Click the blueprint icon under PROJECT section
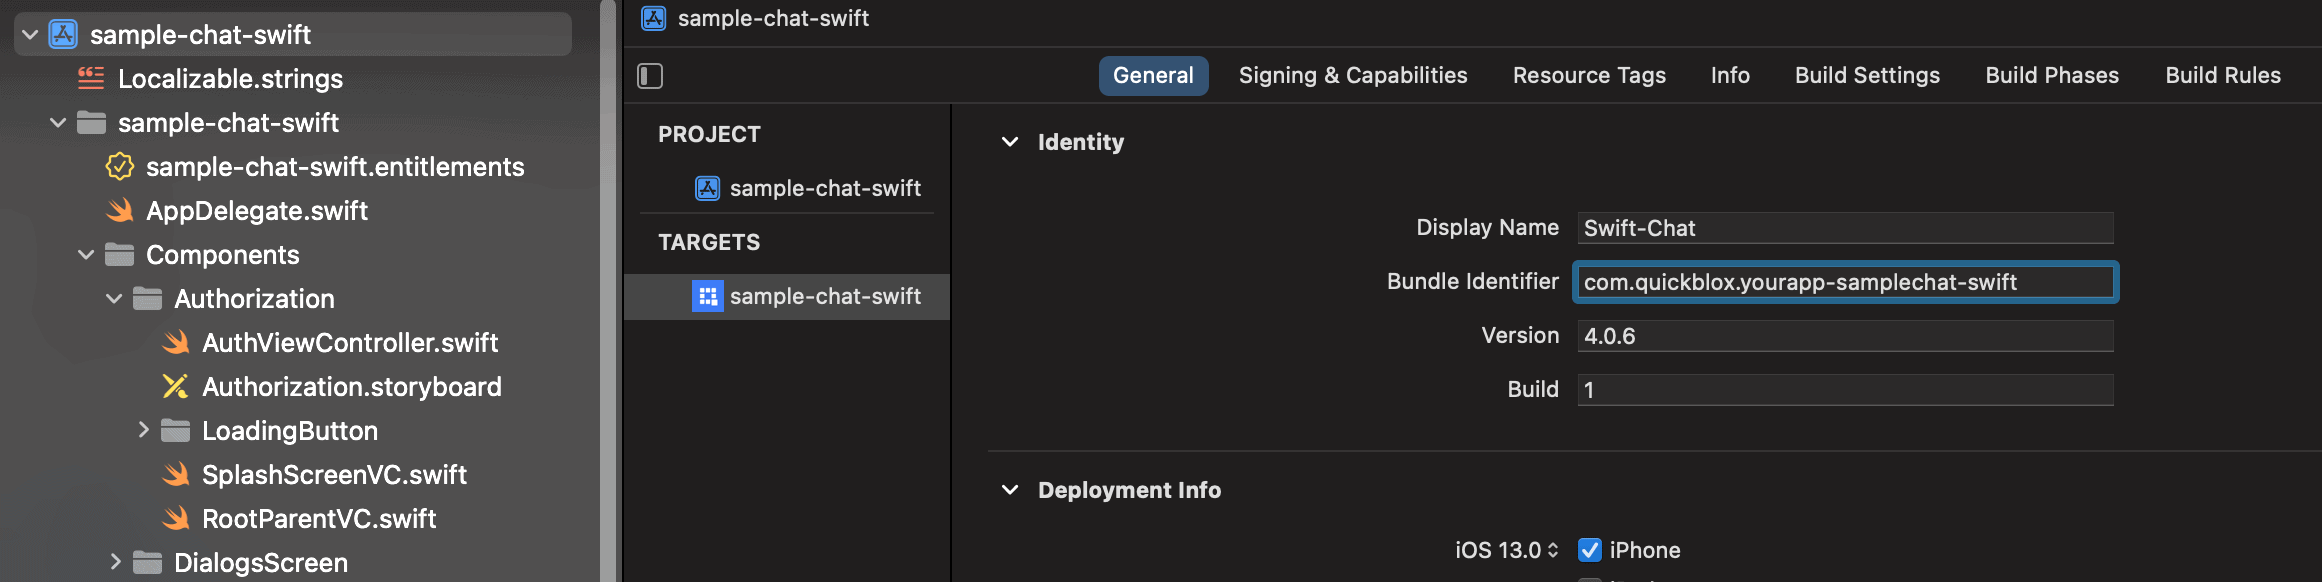Screen dimensions: 2322x582 pyautogui.click(x=708, y=188)
